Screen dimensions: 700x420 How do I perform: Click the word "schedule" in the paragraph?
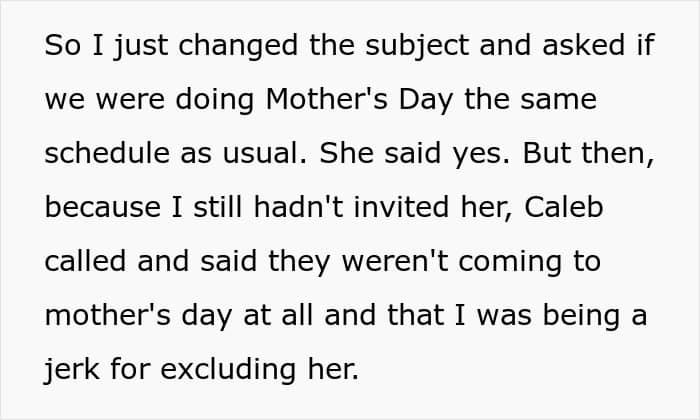107,153
